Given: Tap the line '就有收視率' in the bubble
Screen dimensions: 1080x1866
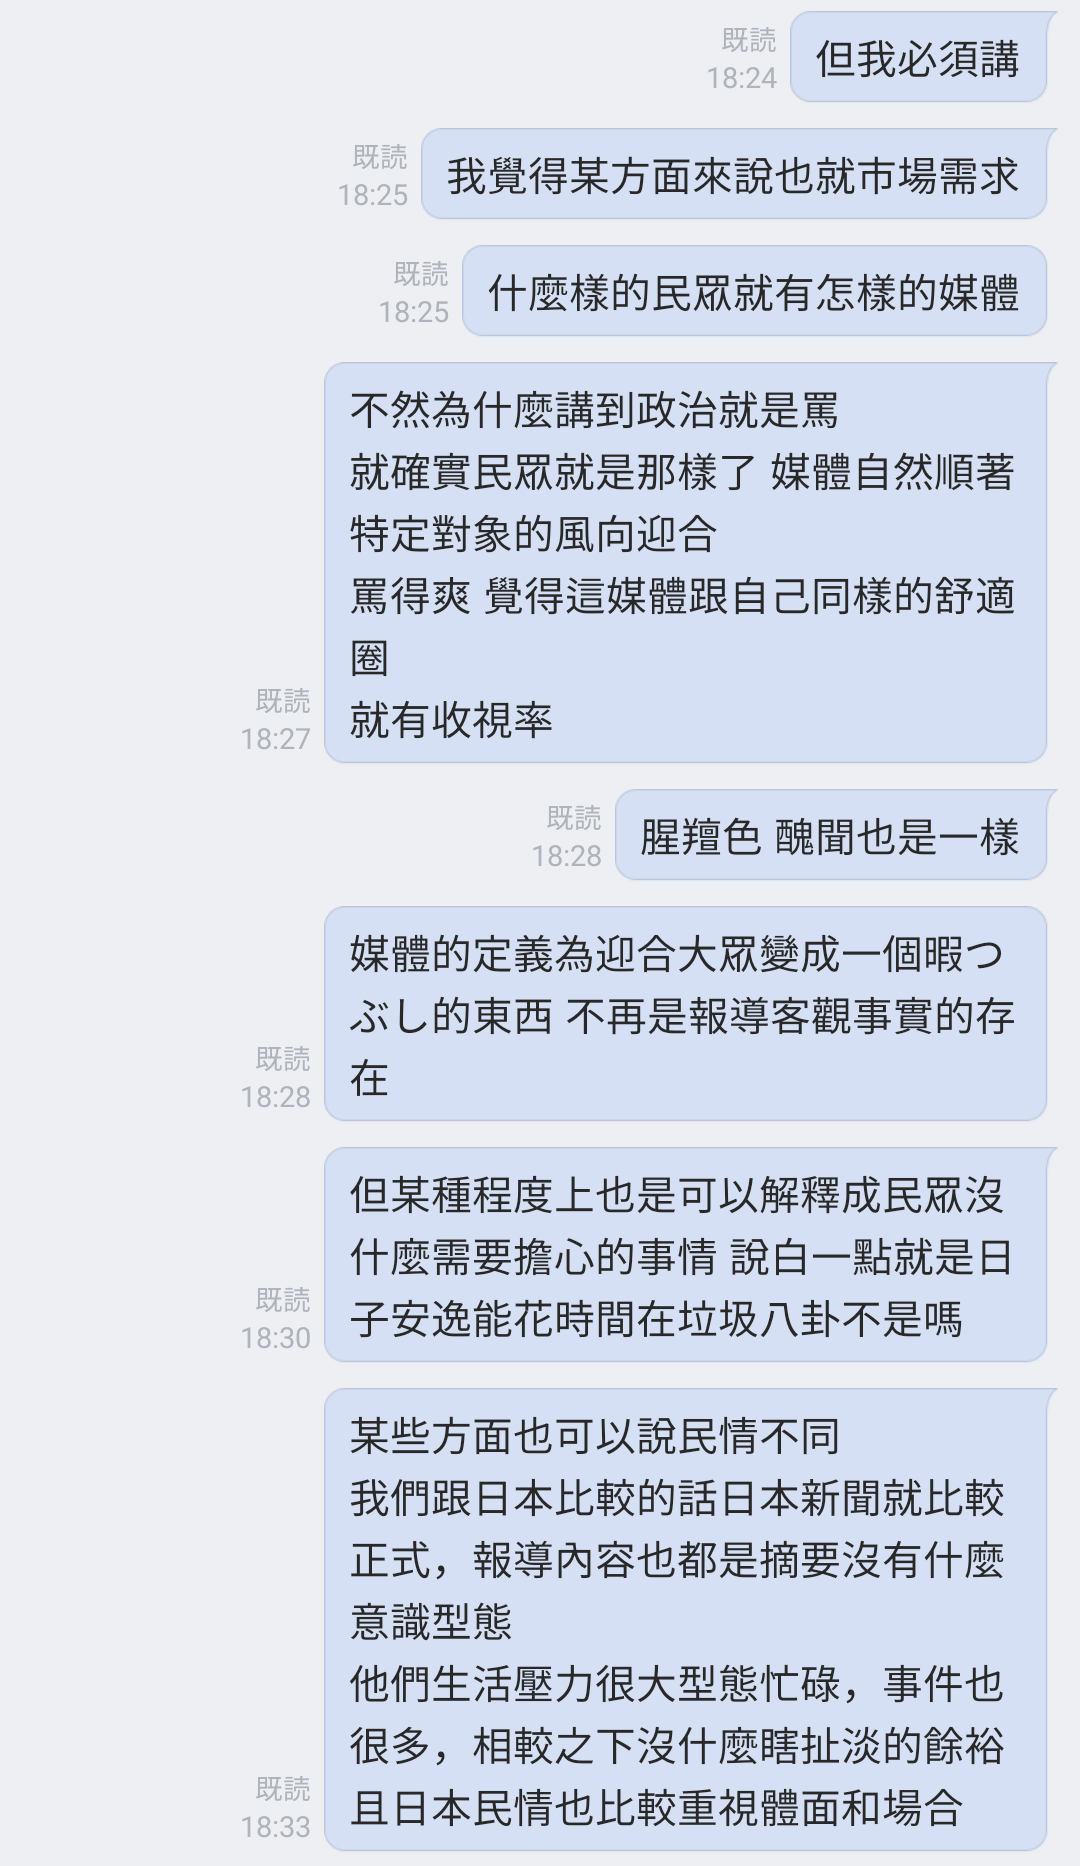Looking at the screenshot, I should (x=451, y=720).
